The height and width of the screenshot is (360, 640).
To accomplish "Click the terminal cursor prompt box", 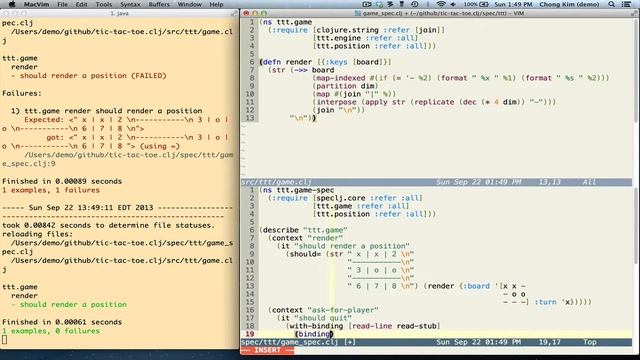I will [x=4, y=340].
